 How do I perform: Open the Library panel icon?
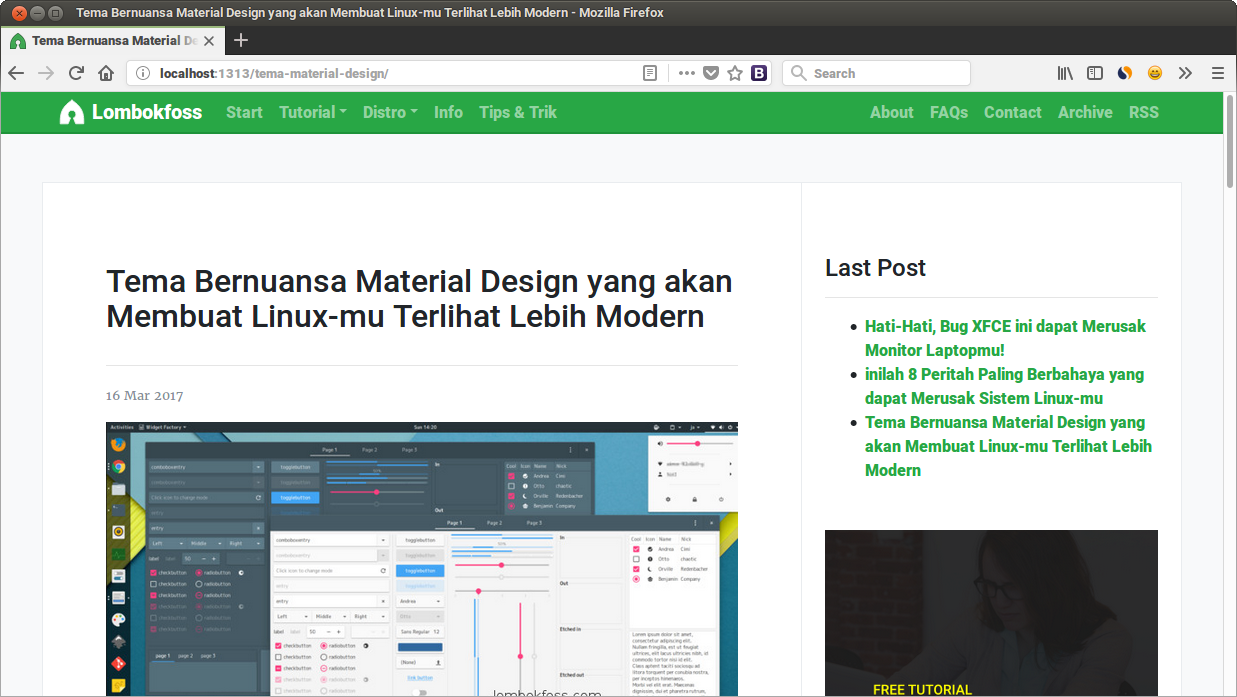[1065, 72]
